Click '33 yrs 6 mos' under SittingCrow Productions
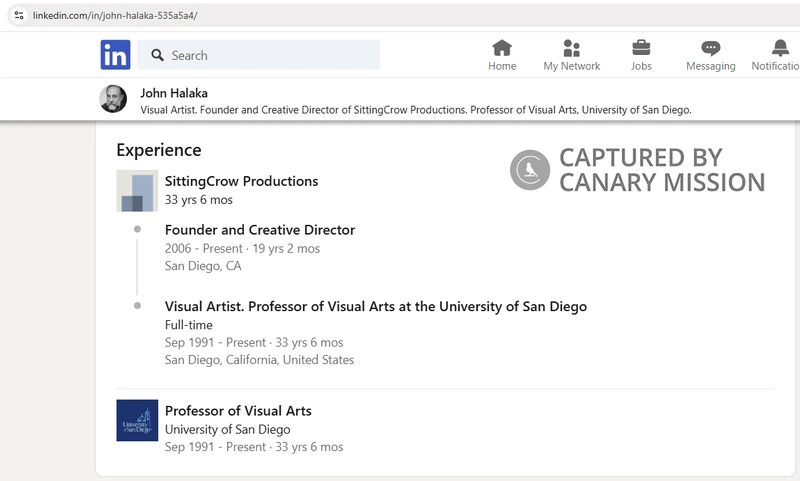Screen dimensions: 800x481 (x=198, y=200)
